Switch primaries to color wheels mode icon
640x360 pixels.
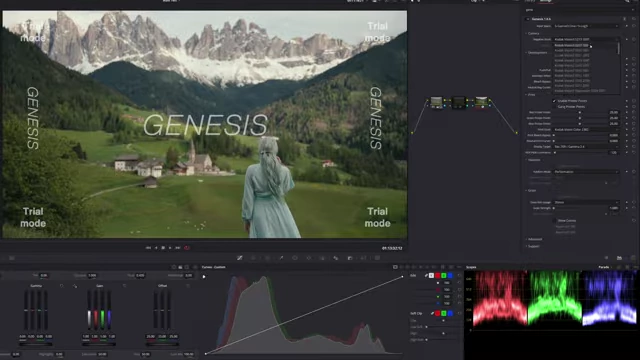(x=174, y=267)
